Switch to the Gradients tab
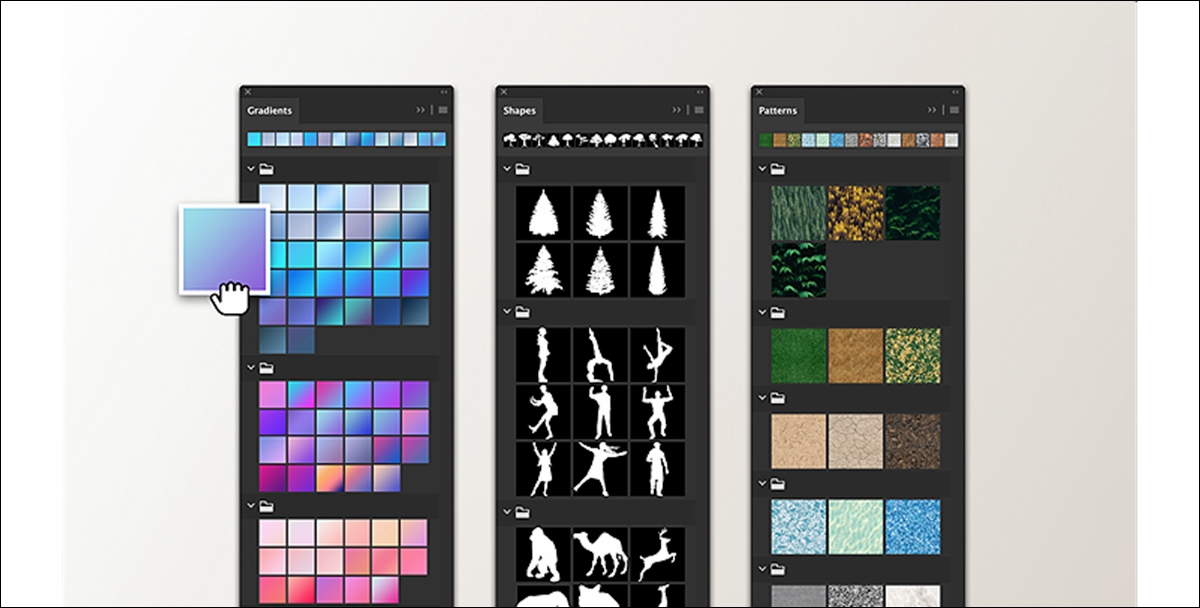This screenshot has height=608, width=1200. point(269,110)
